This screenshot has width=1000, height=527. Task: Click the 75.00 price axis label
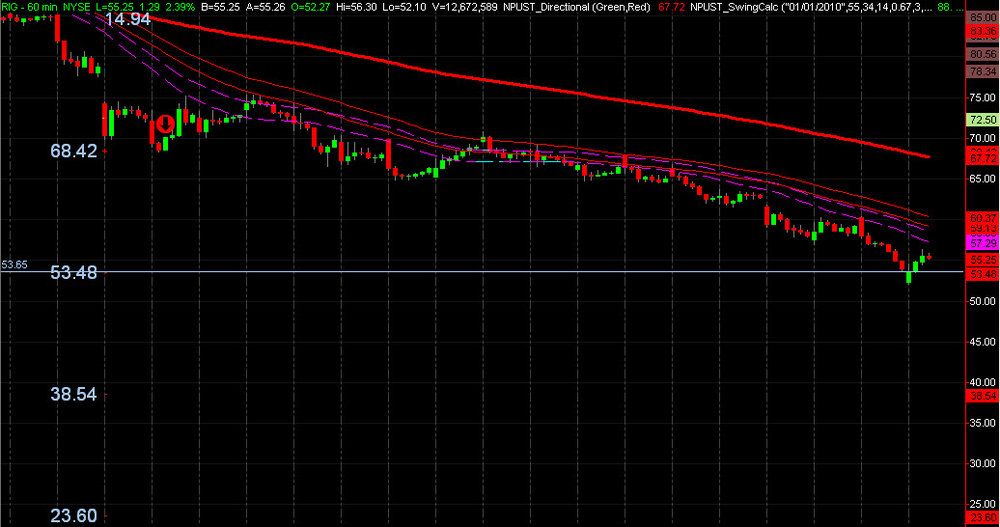click(x=983, y=98)
